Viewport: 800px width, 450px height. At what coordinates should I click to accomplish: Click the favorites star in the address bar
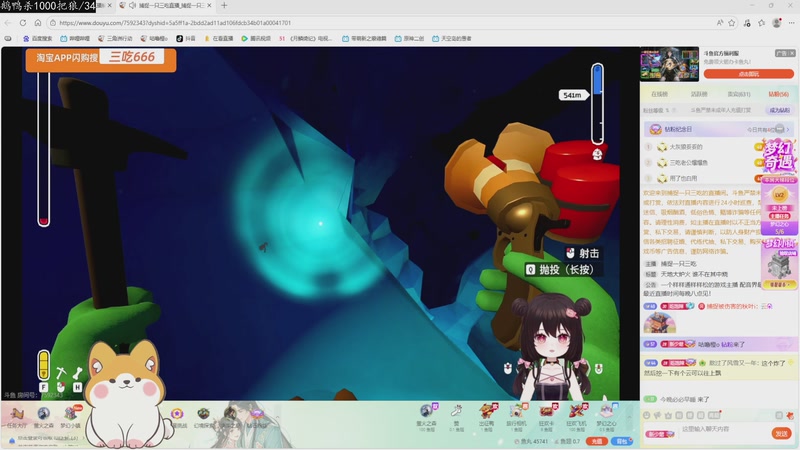coord(732,23)
